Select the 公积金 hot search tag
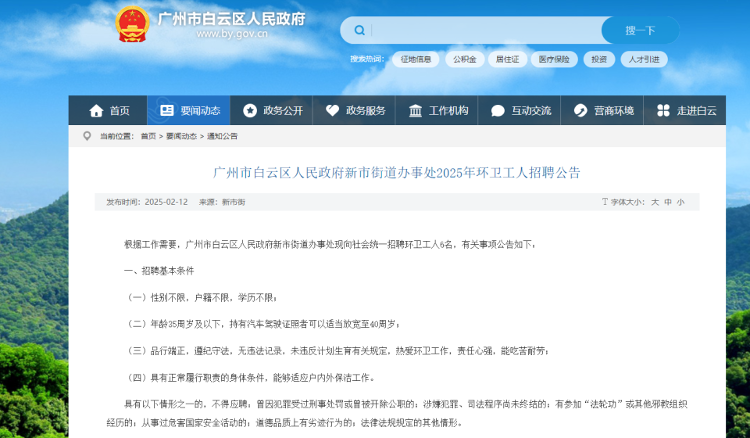The height and width of the screenshot is (438, 750). click(465, 59)
